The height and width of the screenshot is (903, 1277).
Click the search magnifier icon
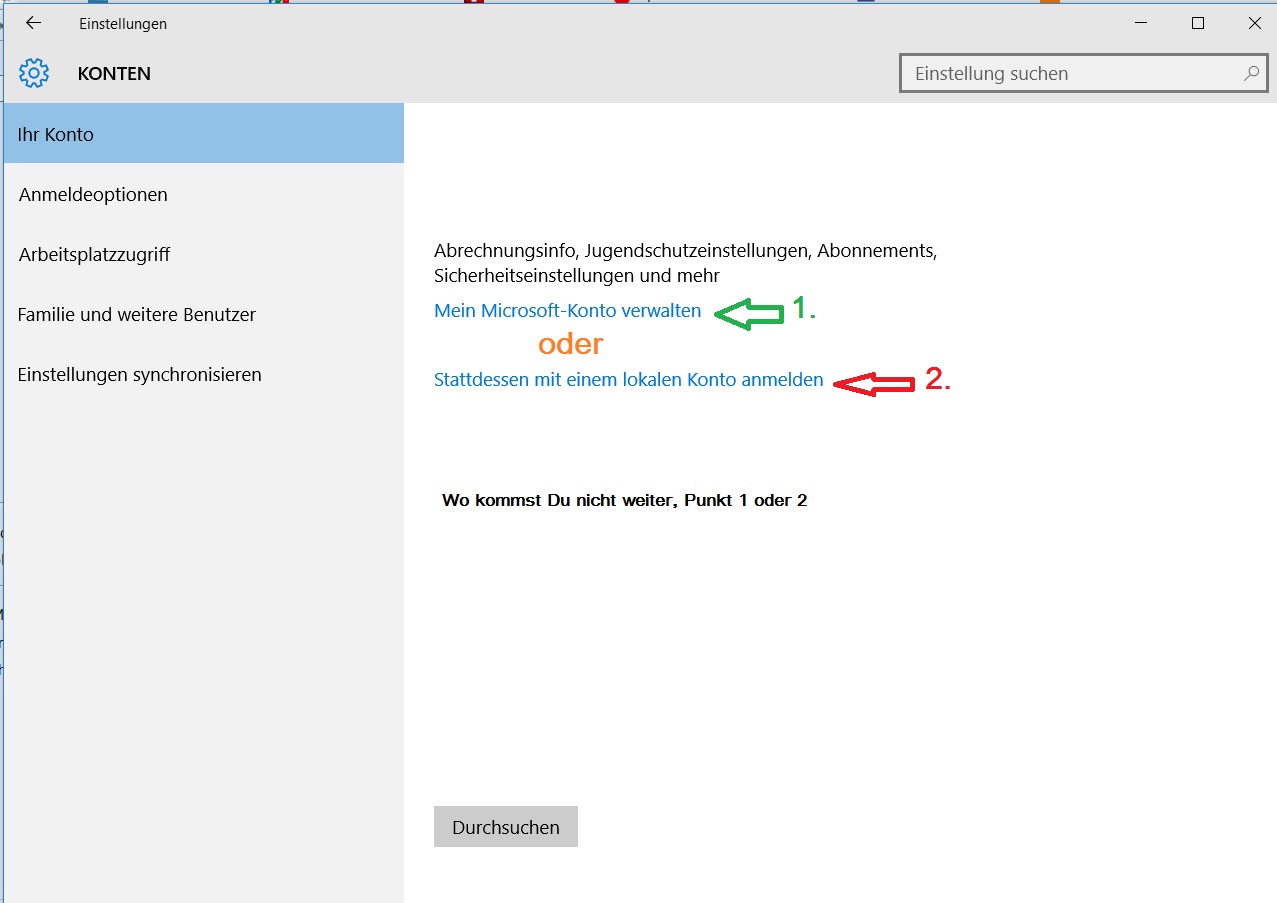(1250, 73)
